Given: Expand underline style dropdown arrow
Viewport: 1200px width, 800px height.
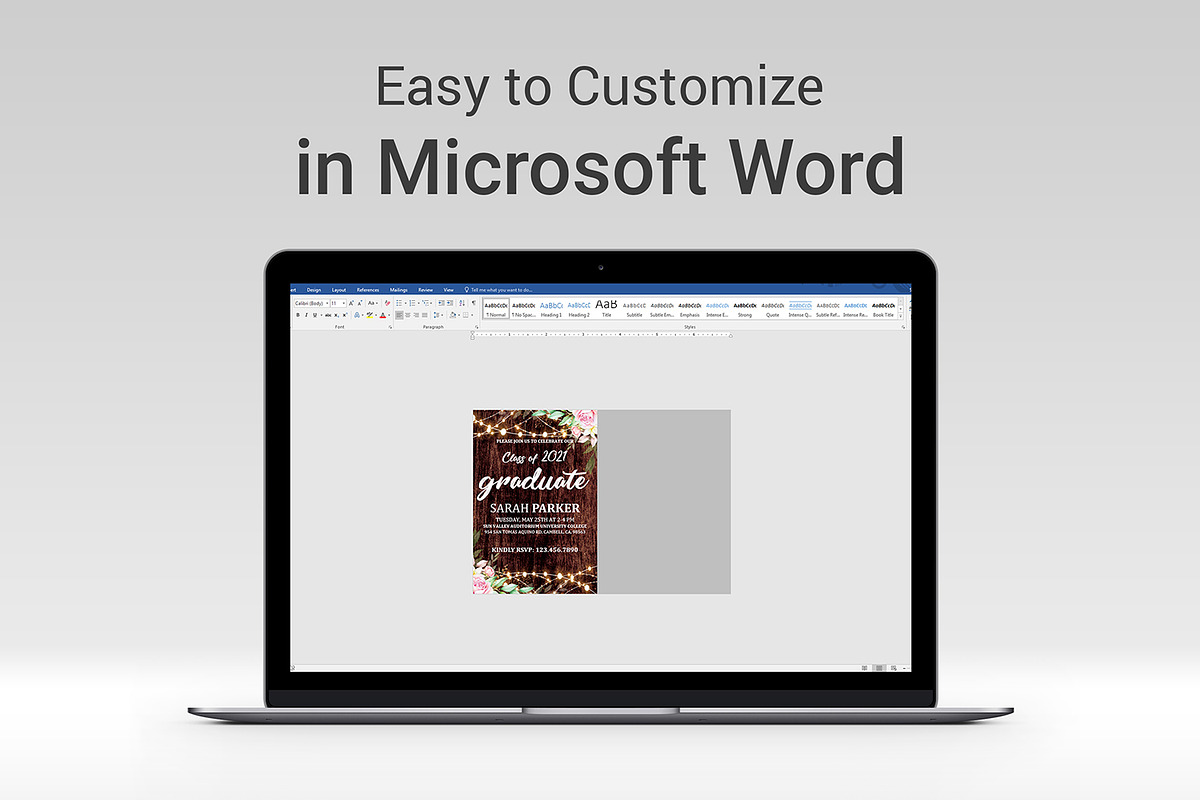Looking at the screenshot, I should point(321,315).
